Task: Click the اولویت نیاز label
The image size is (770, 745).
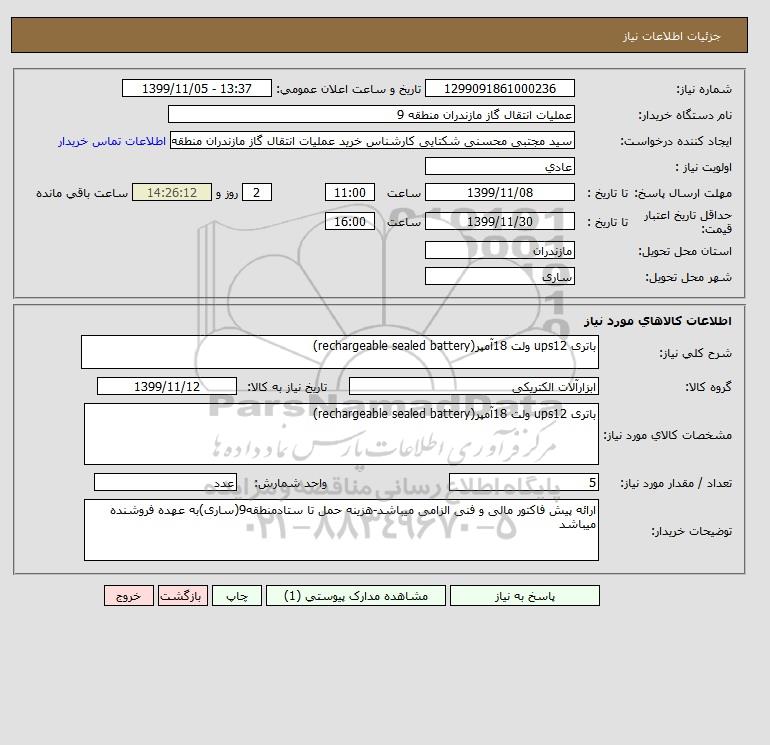Action: pos(704,167)
